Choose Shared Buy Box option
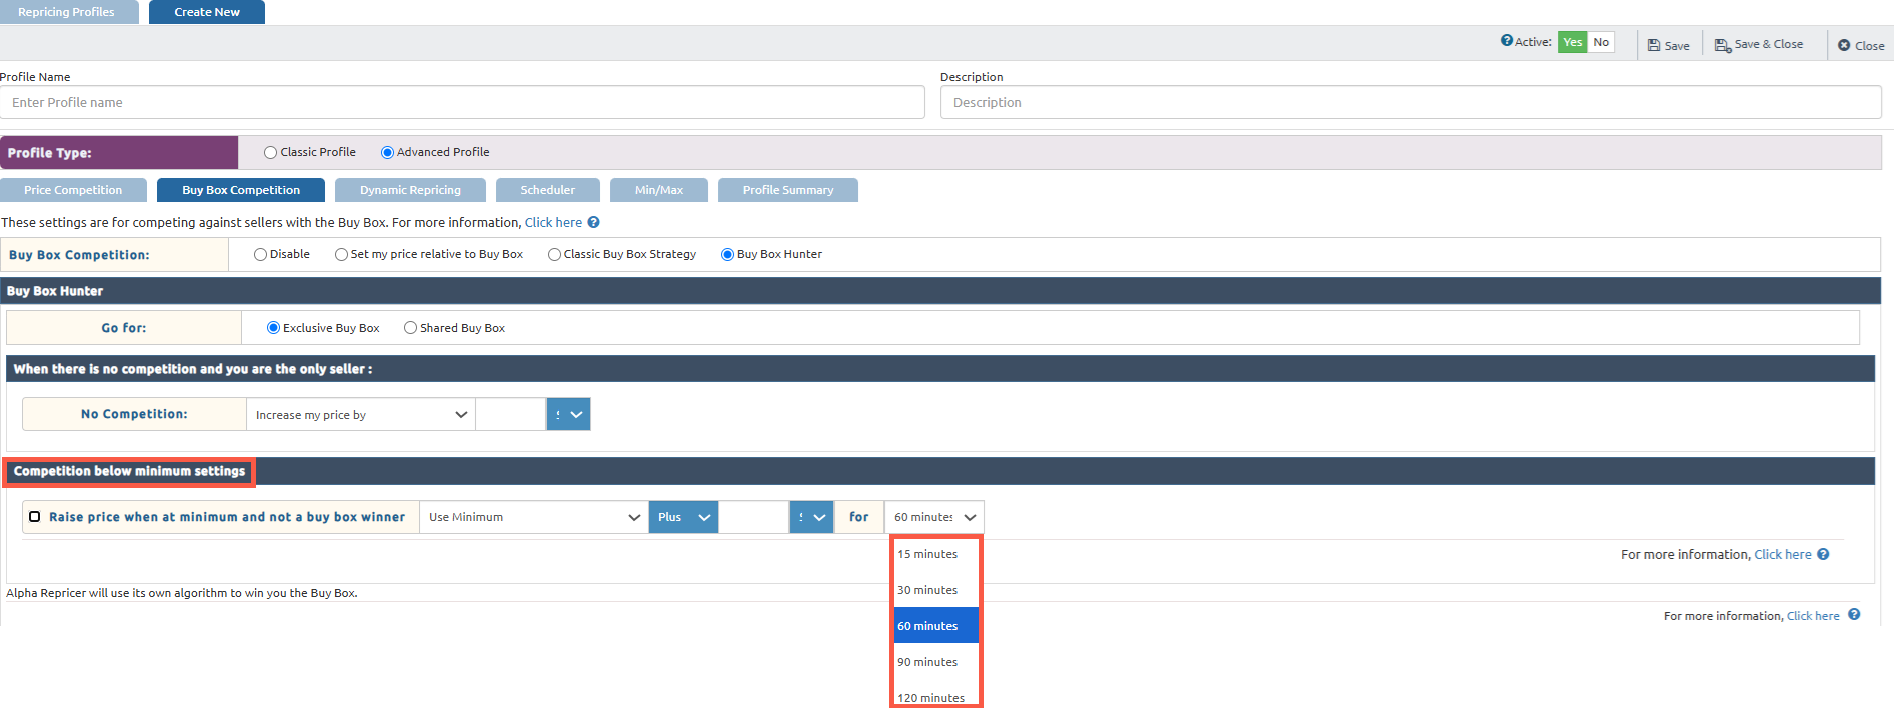 410,328
